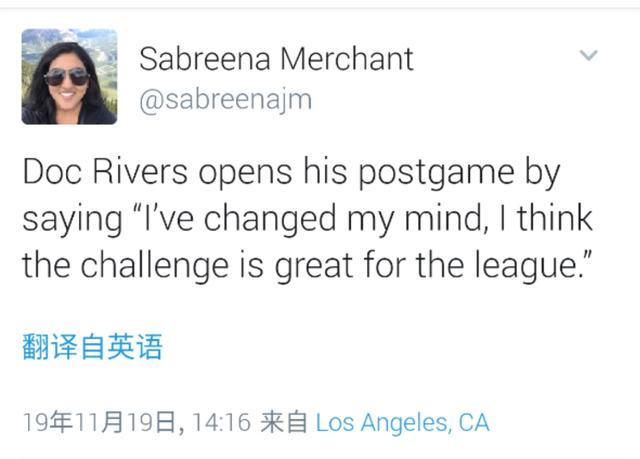Open the 19年11月19日 date stamp
This screenshot has height=459, width=640.
(x=100, y=423)
